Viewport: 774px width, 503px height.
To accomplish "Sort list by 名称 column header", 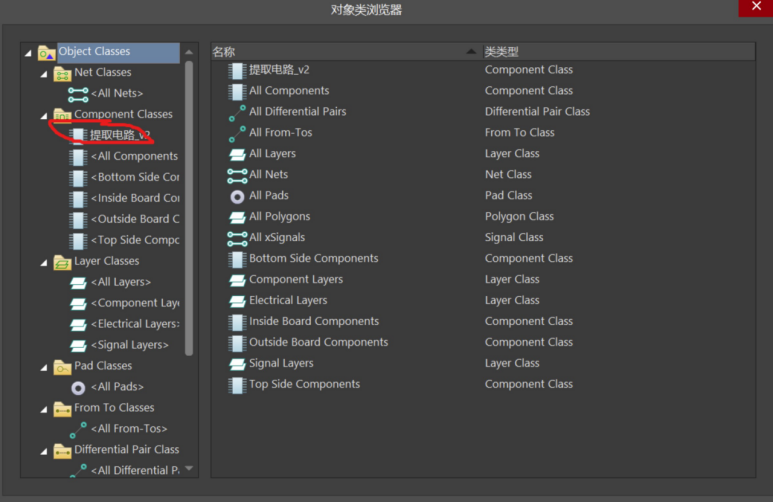I will tap(340, 51).
